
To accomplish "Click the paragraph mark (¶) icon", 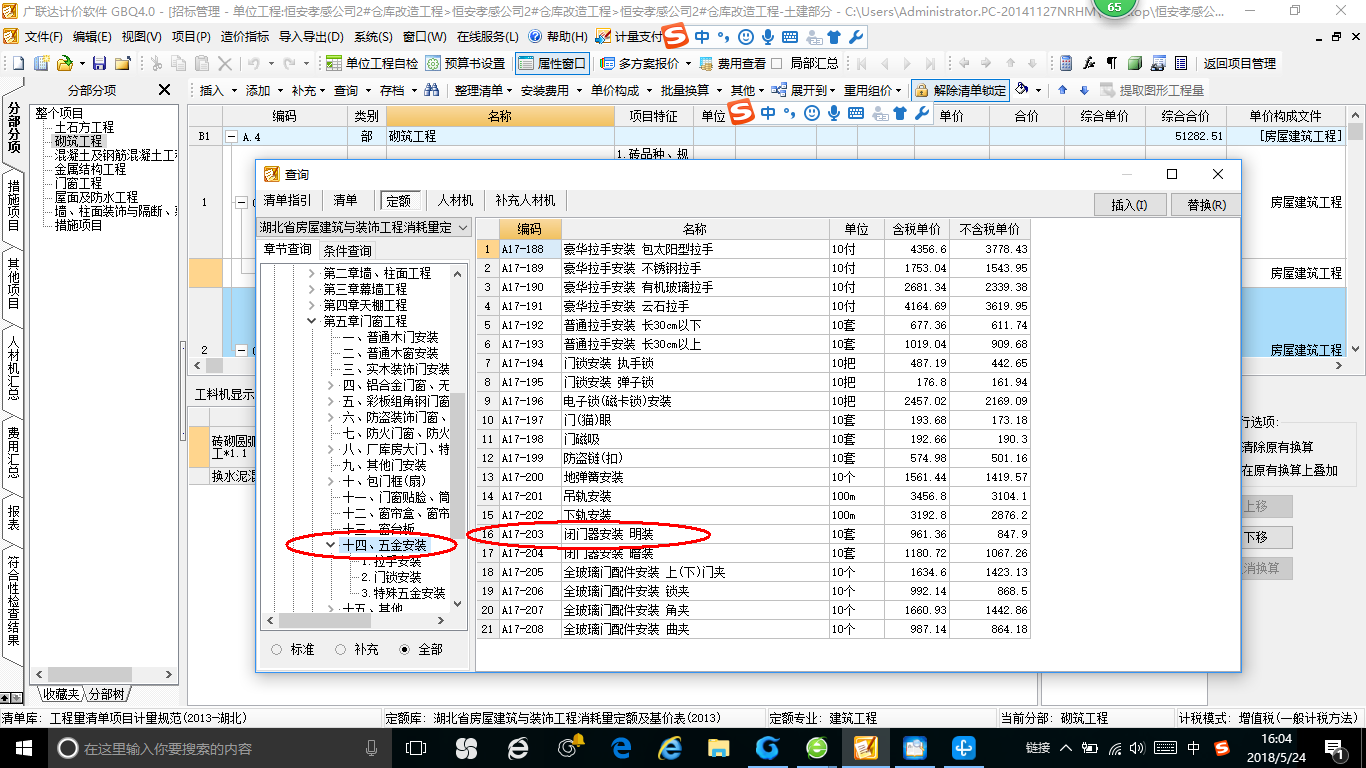I will point(1112,63).
